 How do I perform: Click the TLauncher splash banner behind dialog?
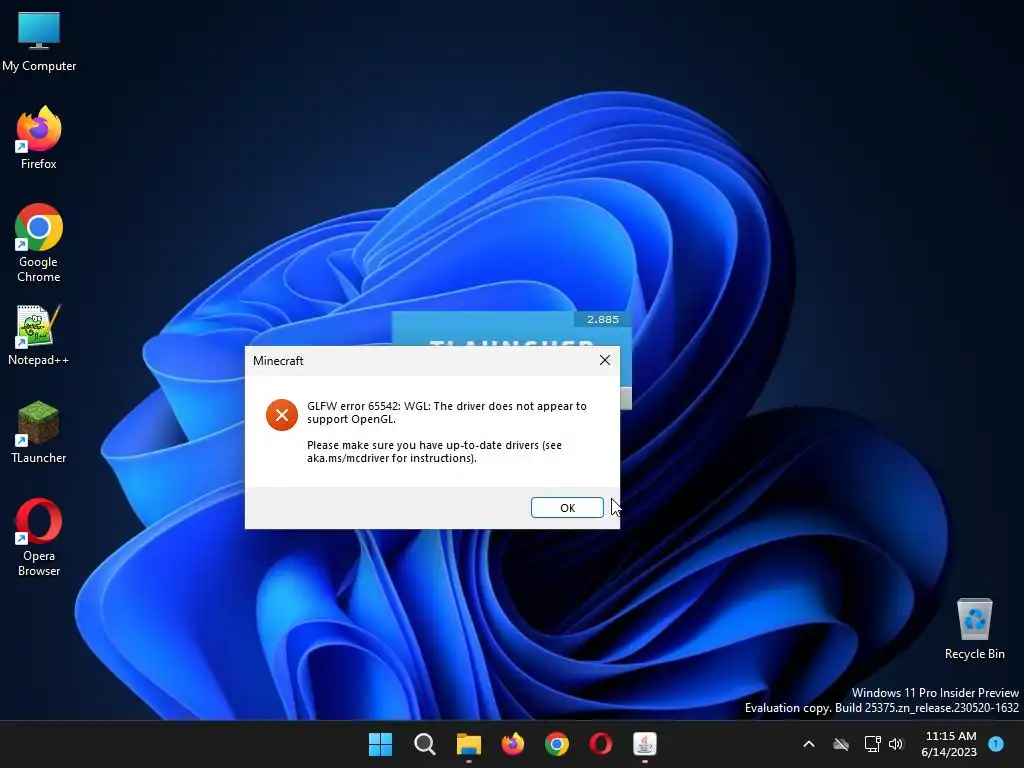(x=511, y=329)
